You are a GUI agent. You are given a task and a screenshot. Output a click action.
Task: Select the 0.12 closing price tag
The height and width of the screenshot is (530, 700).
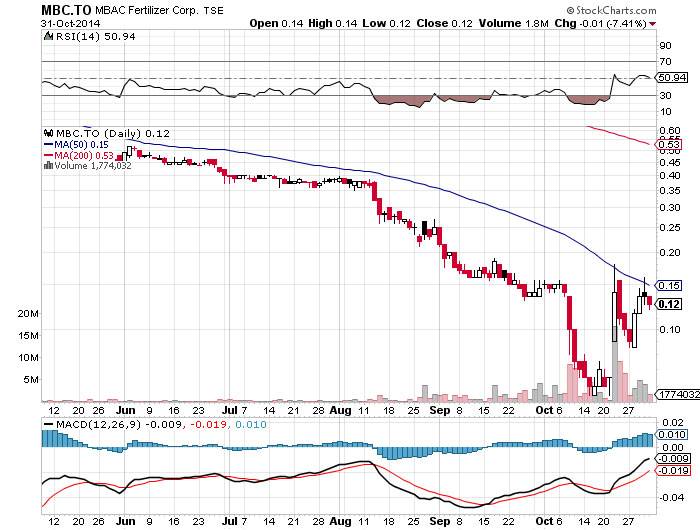click(668, 304)
